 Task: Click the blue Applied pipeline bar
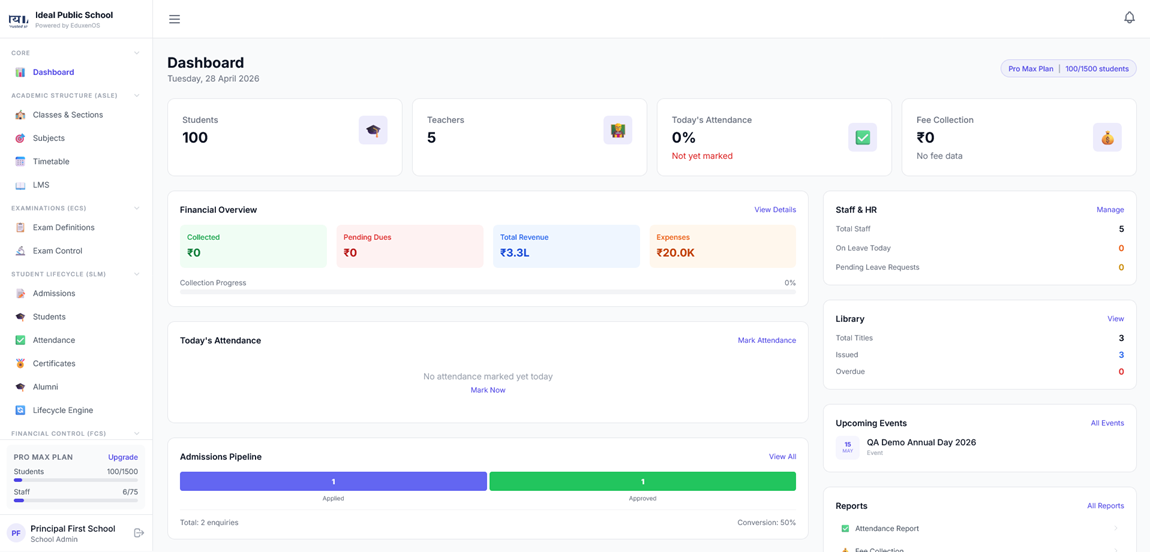click(x=333, y=482)
